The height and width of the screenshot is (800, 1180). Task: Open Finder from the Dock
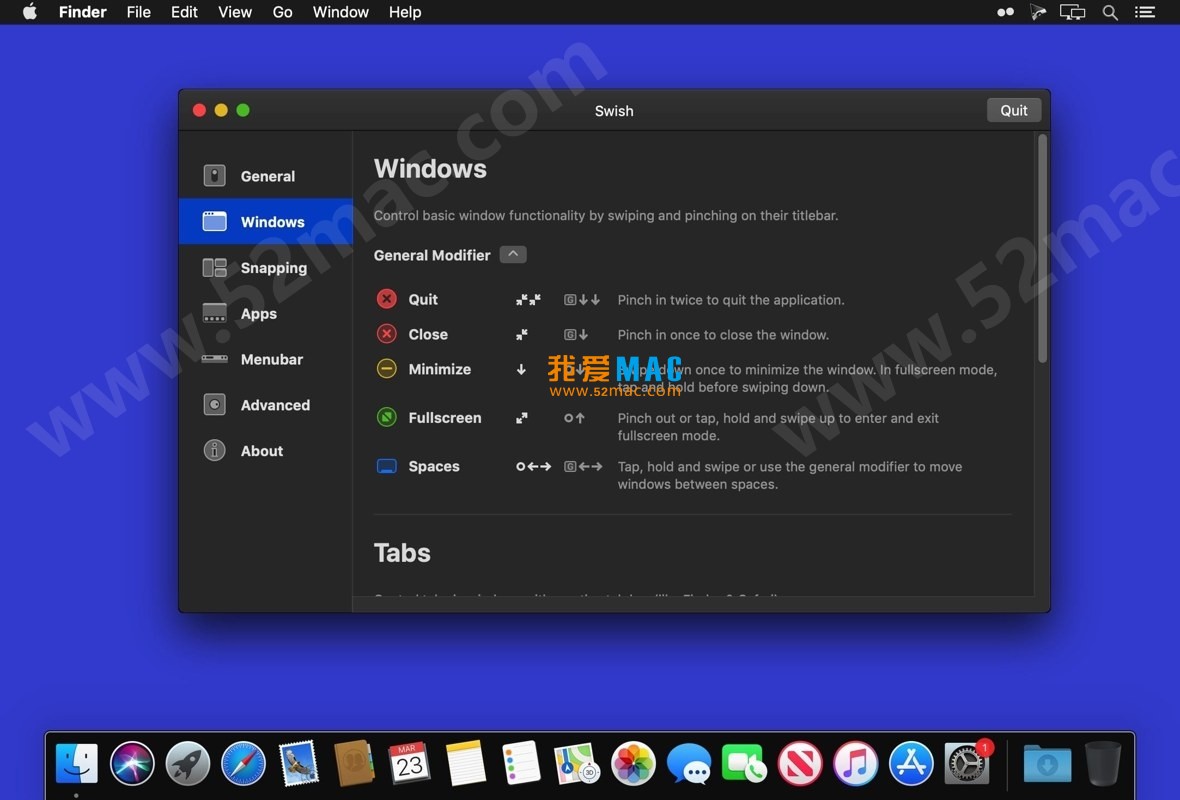click(x=77, y=762)
